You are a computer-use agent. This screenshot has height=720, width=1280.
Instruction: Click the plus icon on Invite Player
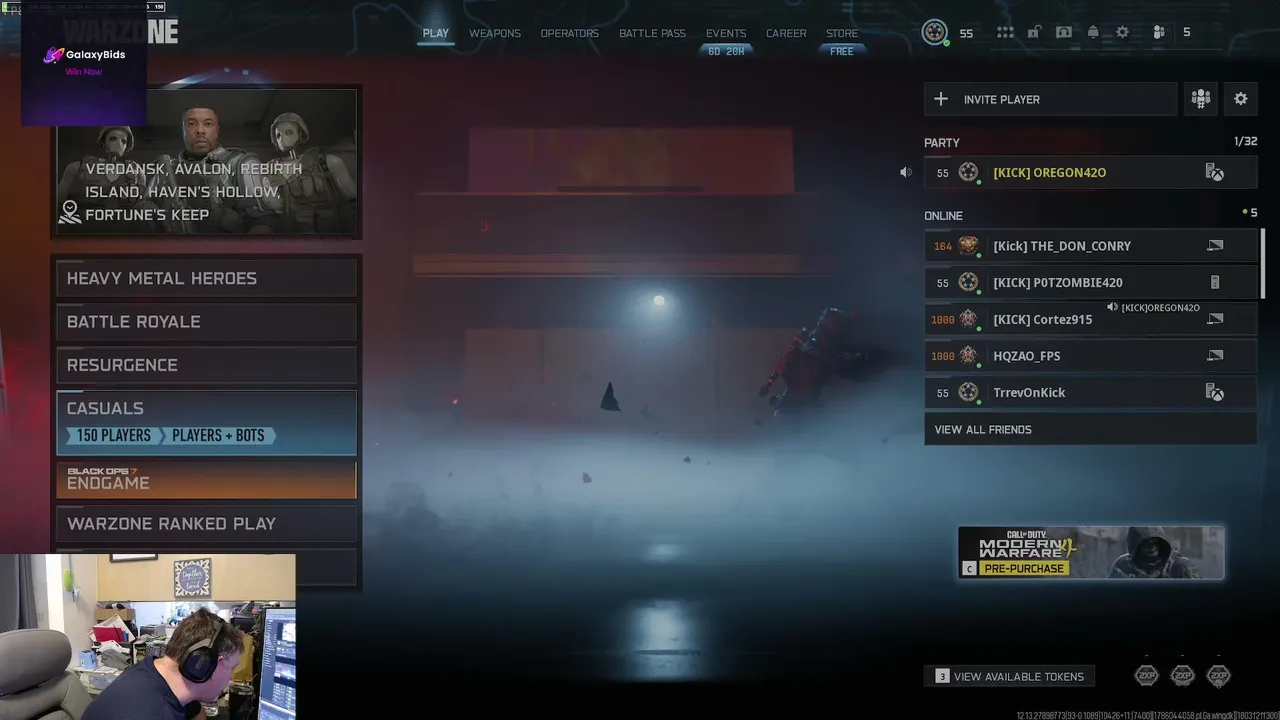tap(941, 99)
